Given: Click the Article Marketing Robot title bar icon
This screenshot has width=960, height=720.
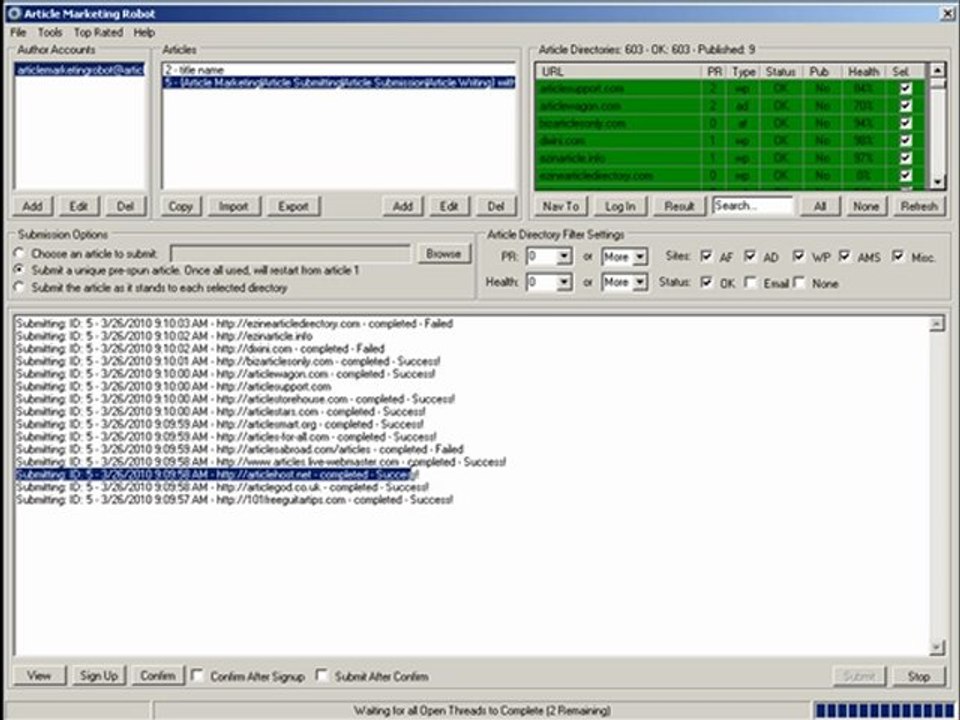Looking at the screenshot, I should tap(13, 13).
